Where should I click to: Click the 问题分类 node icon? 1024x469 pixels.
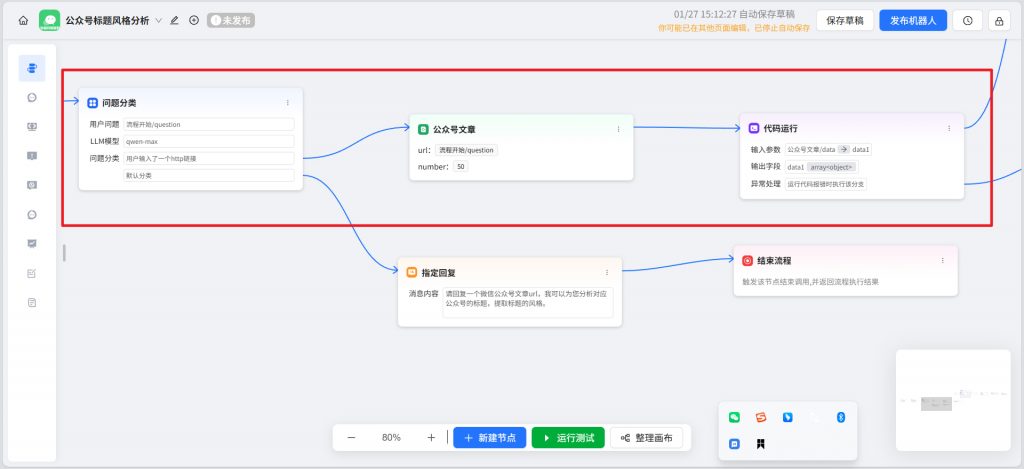93,103
